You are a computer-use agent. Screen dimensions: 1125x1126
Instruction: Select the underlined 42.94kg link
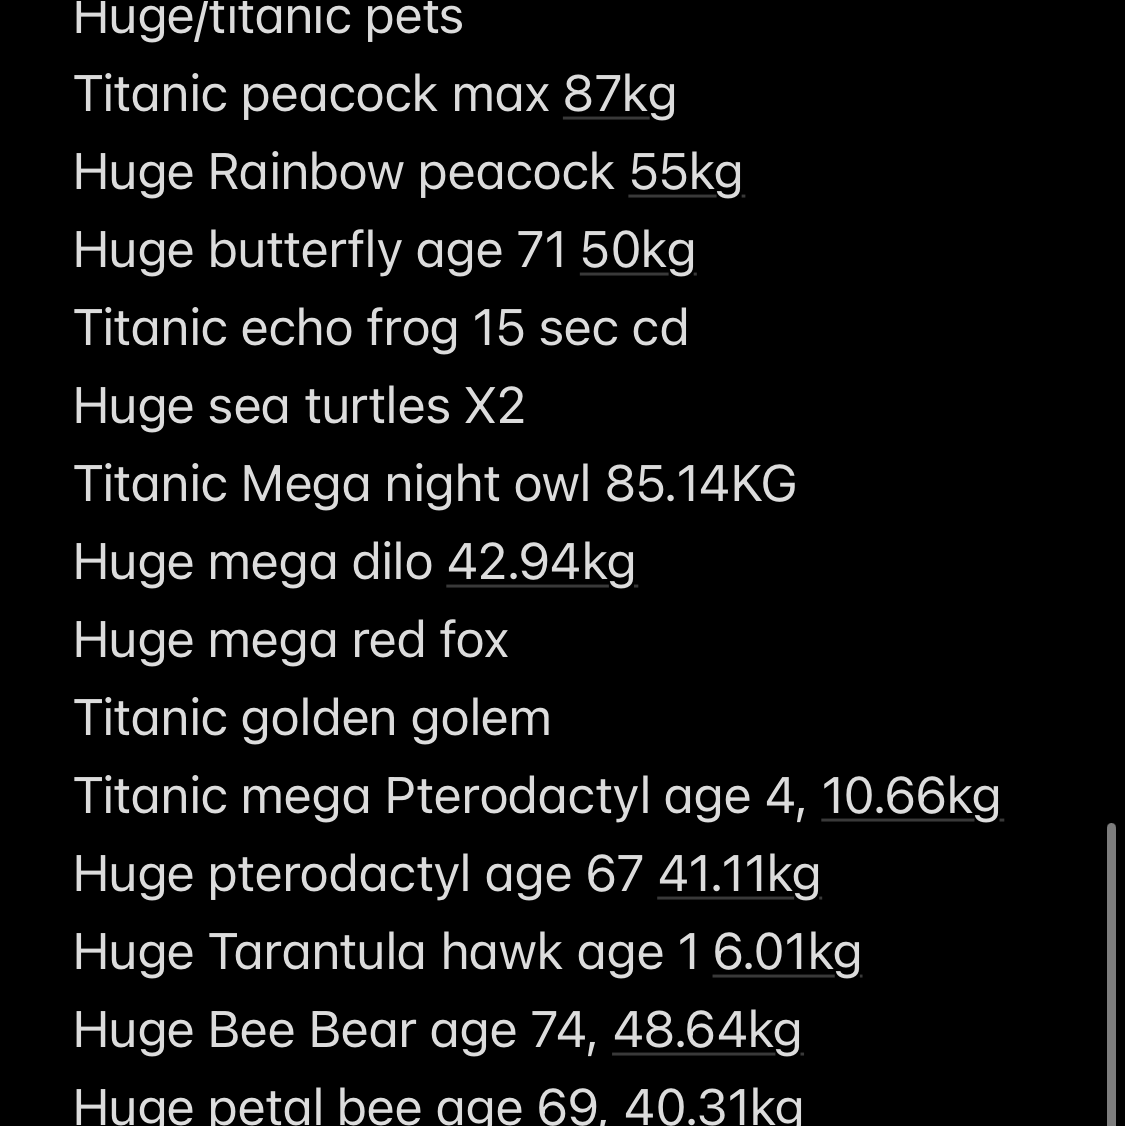[x=541, y=563]
